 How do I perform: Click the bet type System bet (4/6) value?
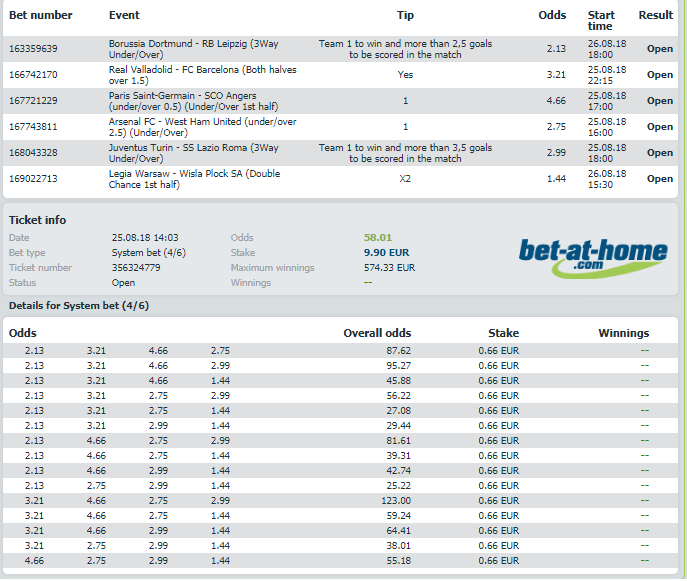point(149,253)
